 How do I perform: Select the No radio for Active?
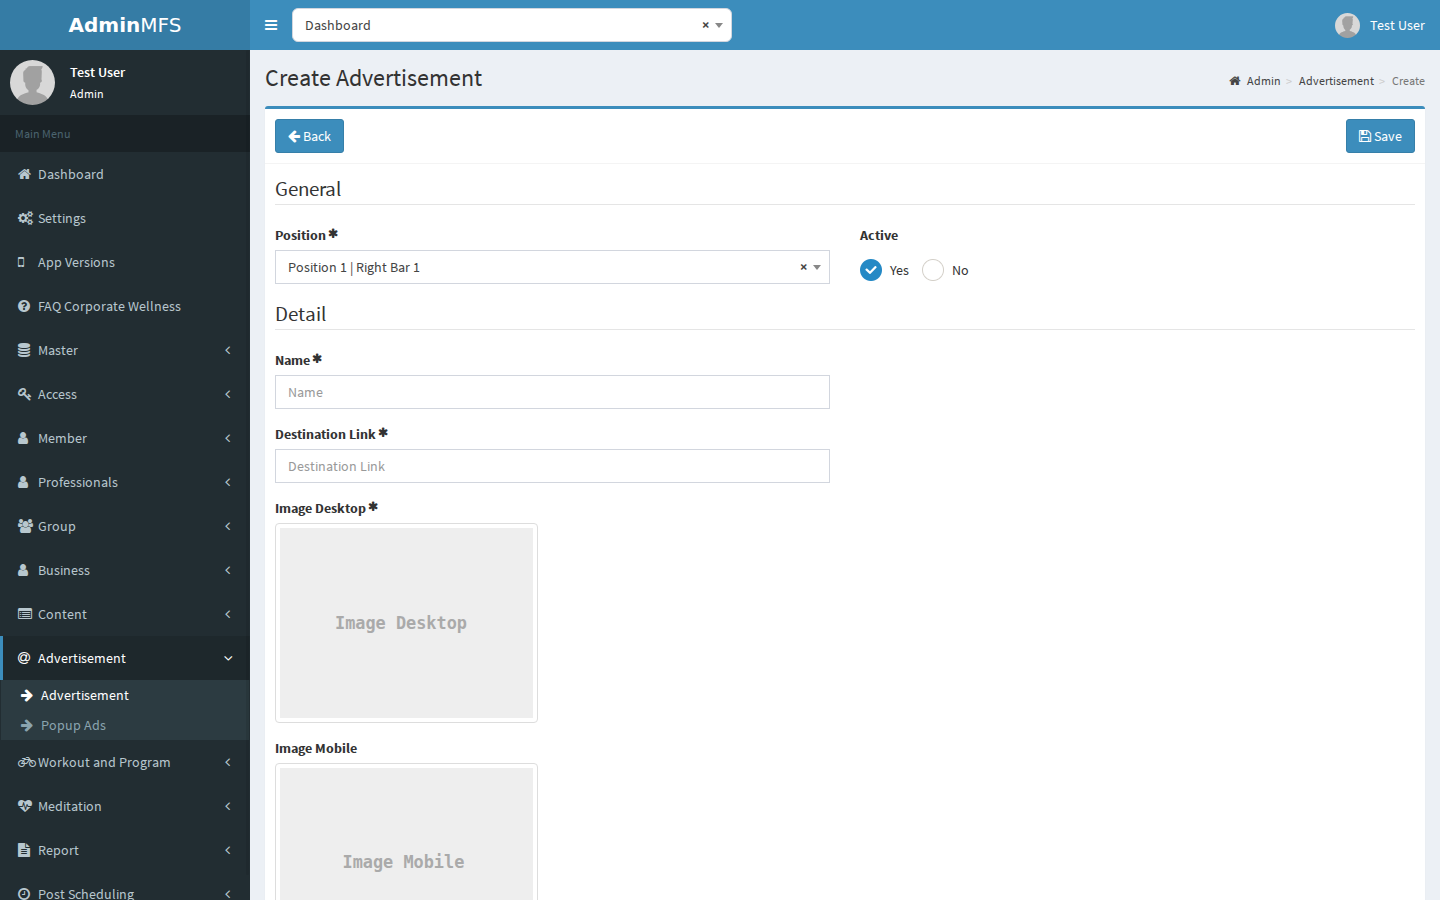click(933, 270)
